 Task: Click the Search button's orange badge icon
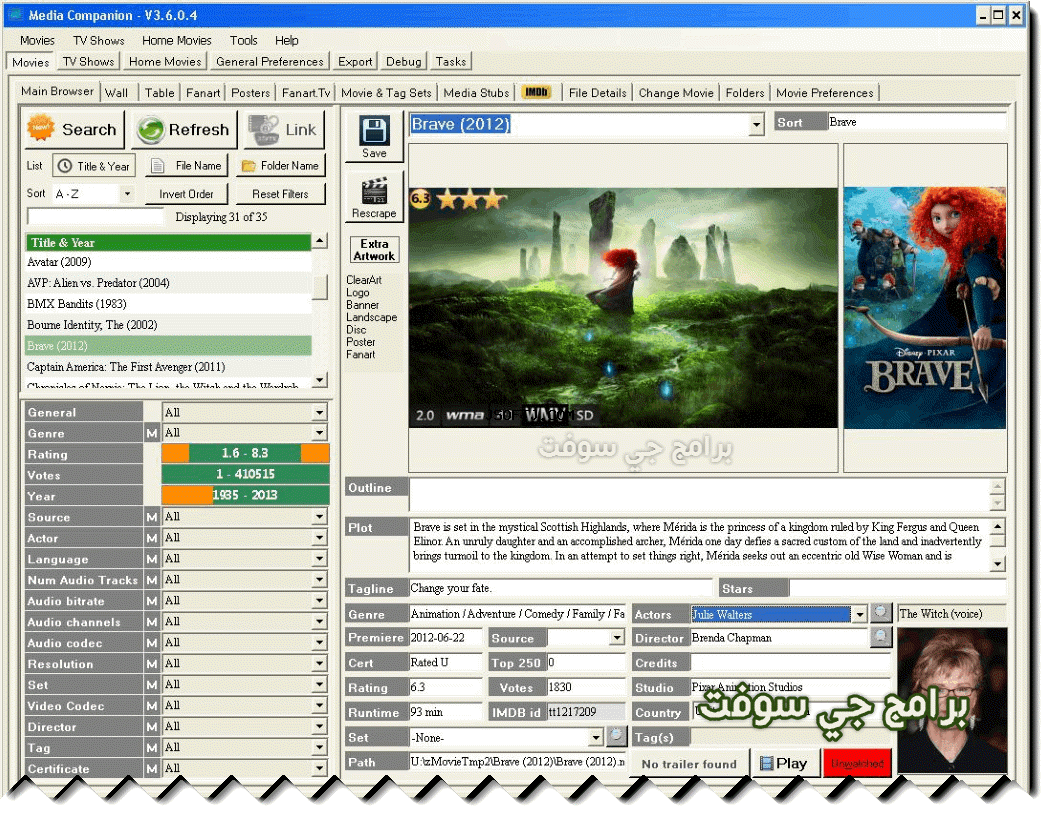point(41,127)
